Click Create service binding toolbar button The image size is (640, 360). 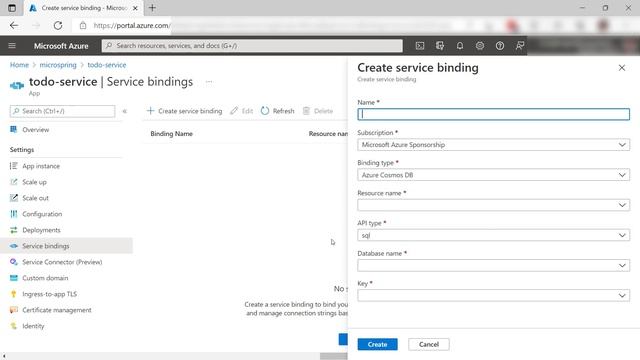pos(184,111)
